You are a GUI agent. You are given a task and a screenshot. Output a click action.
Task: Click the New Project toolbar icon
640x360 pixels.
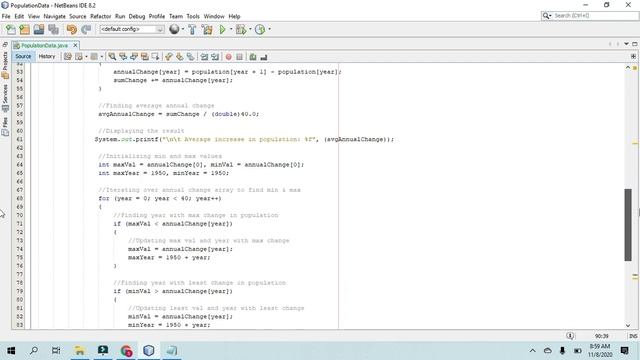click(24, 29)
